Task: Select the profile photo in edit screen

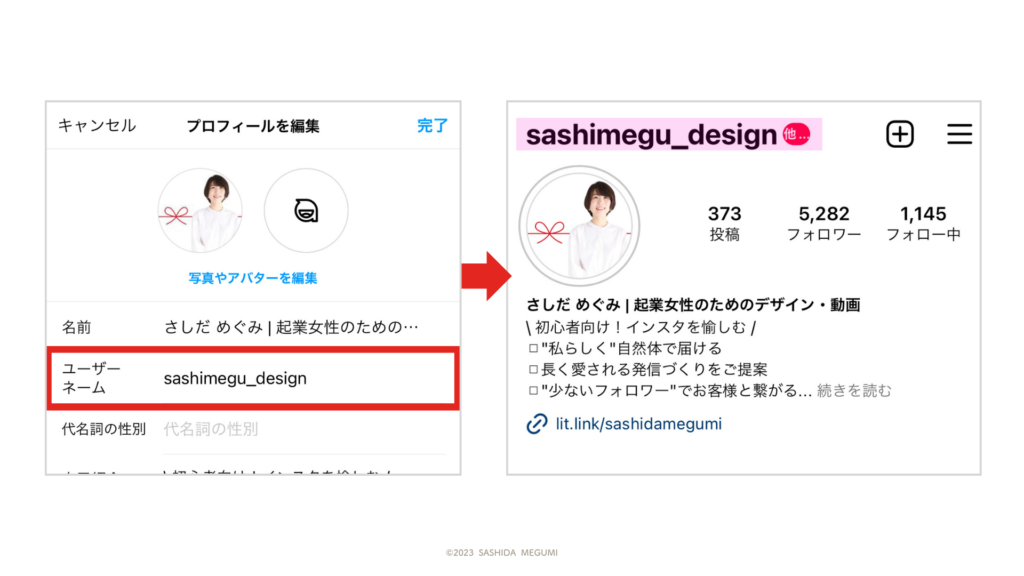Action: [x=200, y=210]
